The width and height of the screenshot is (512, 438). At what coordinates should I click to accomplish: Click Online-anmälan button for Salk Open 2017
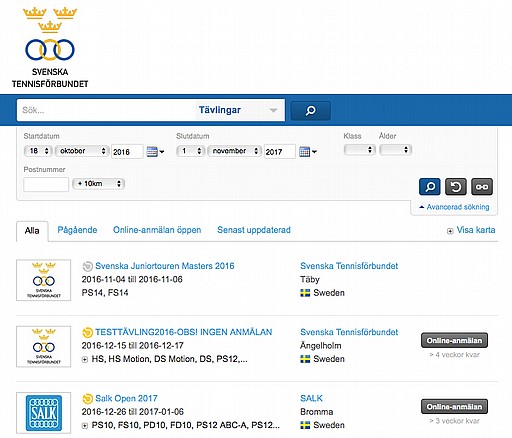454,407
